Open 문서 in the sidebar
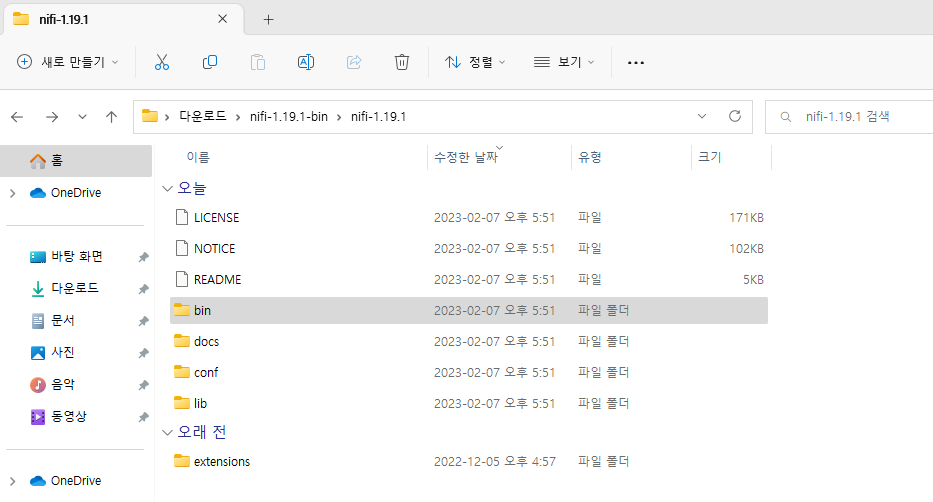The width and height of the screenshot is (933, 502). click(62, 321)
